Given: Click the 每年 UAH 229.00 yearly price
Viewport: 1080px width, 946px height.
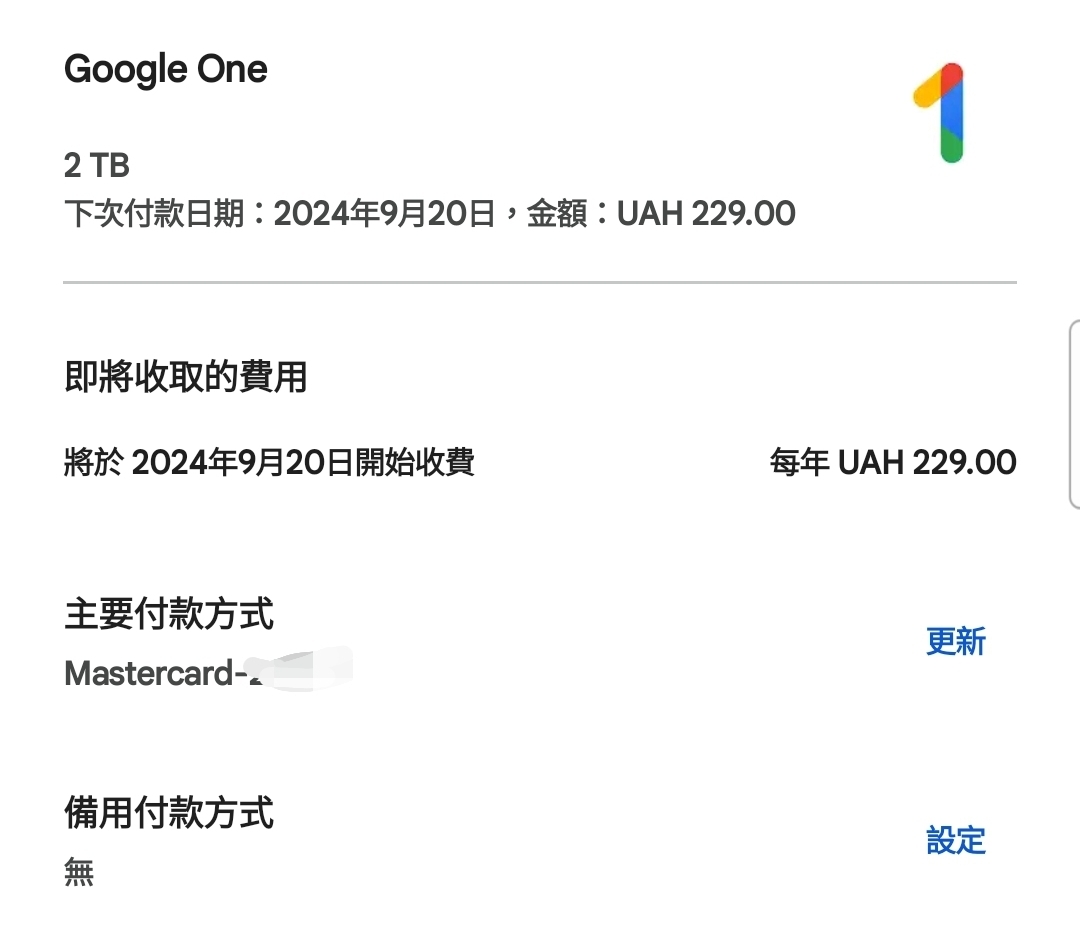Looking at the screenshot, I should pyautogui.click(x=892, y=462).
